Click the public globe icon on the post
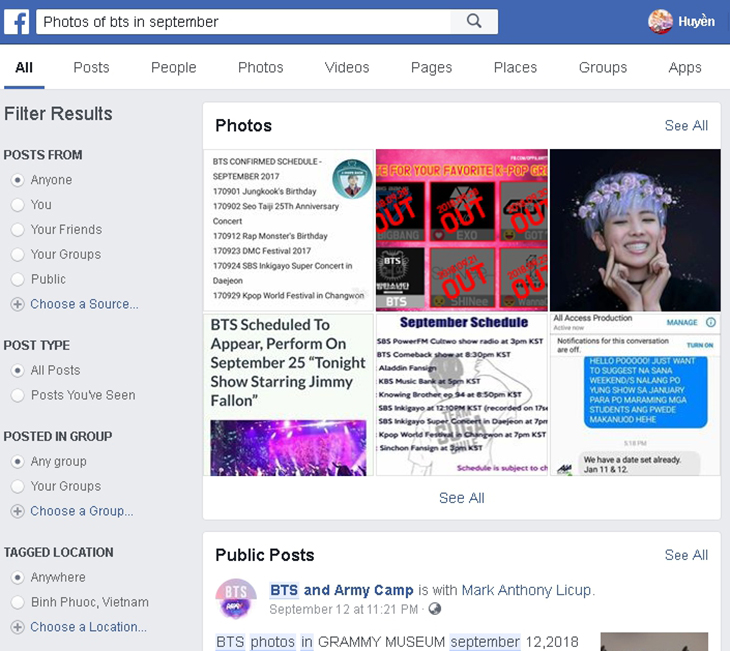This screenshot has height=651, width=730. click(435, 609)
